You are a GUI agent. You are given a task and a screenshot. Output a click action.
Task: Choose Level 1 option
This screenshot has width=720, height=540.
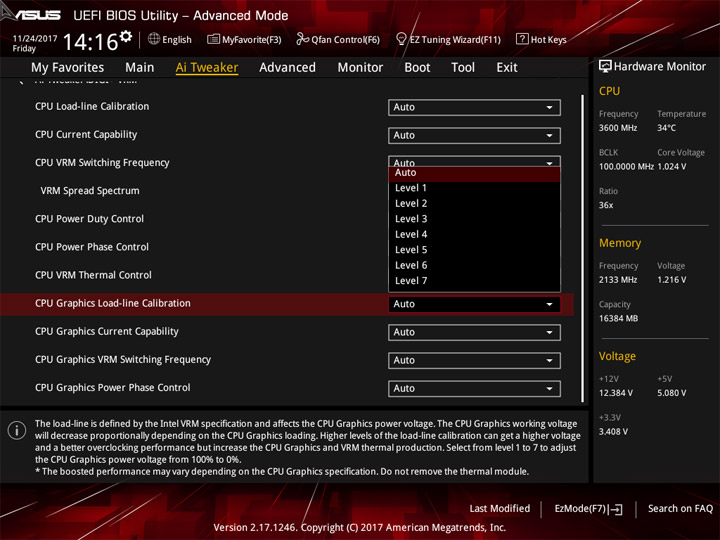coord(474,188)
